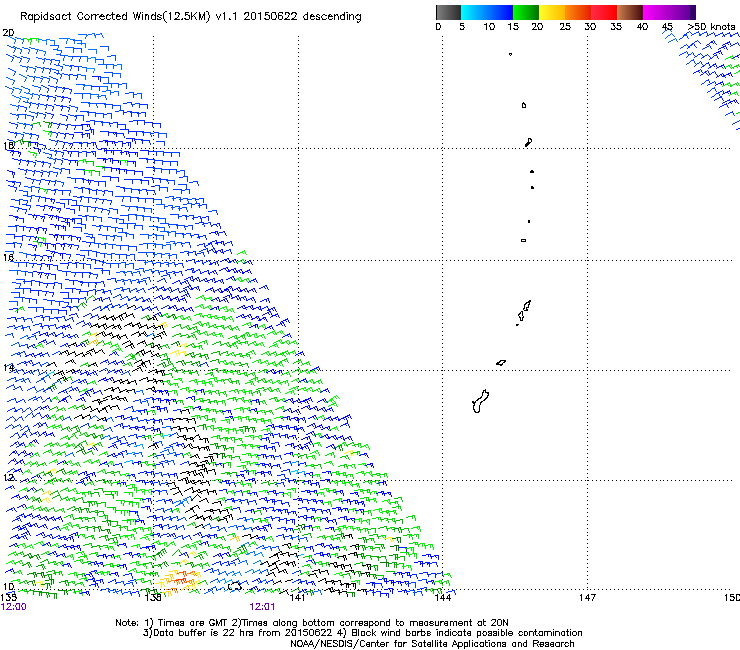This screenshot has height=650, width=740.
Task: Click the small island outline near 14N
Action: pyautogui.click(x=501, y=363)
